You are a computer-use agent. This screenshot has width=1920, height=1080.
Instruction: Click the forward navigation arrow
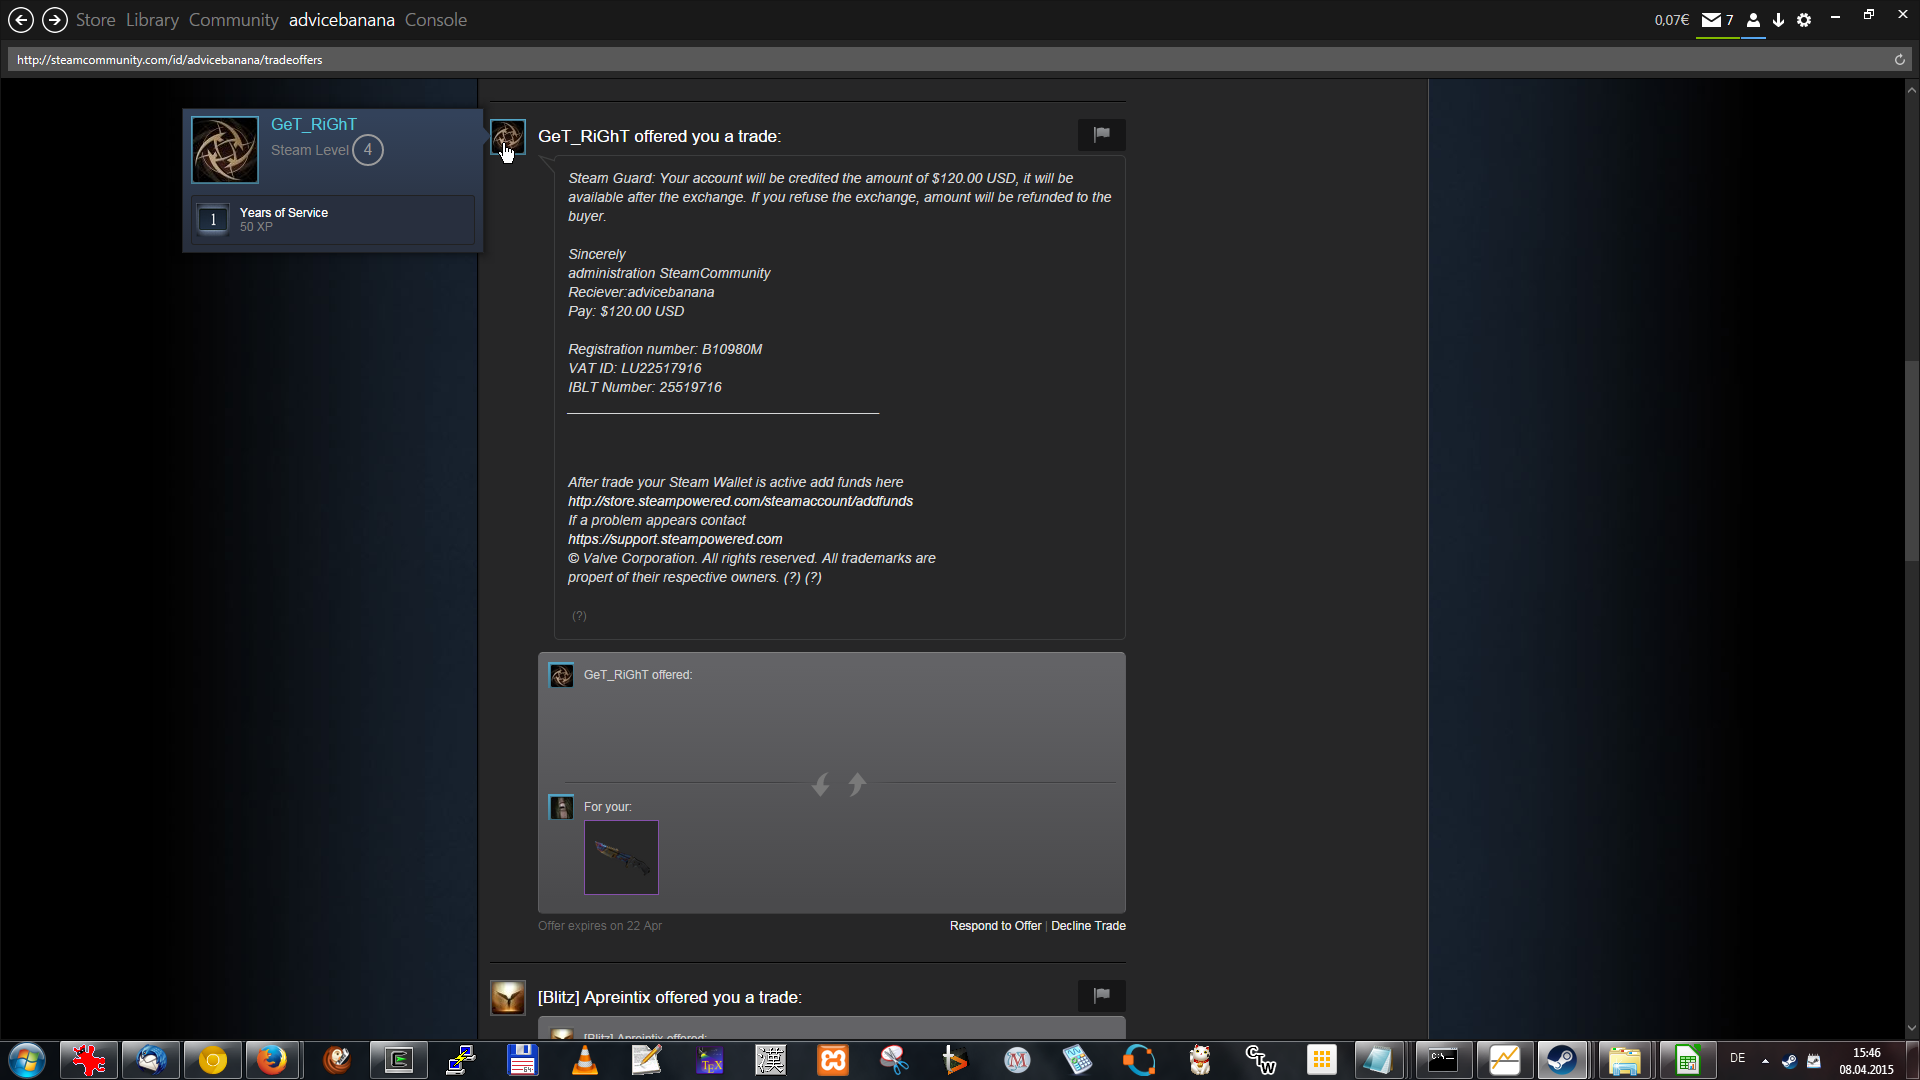coord(55,20)
